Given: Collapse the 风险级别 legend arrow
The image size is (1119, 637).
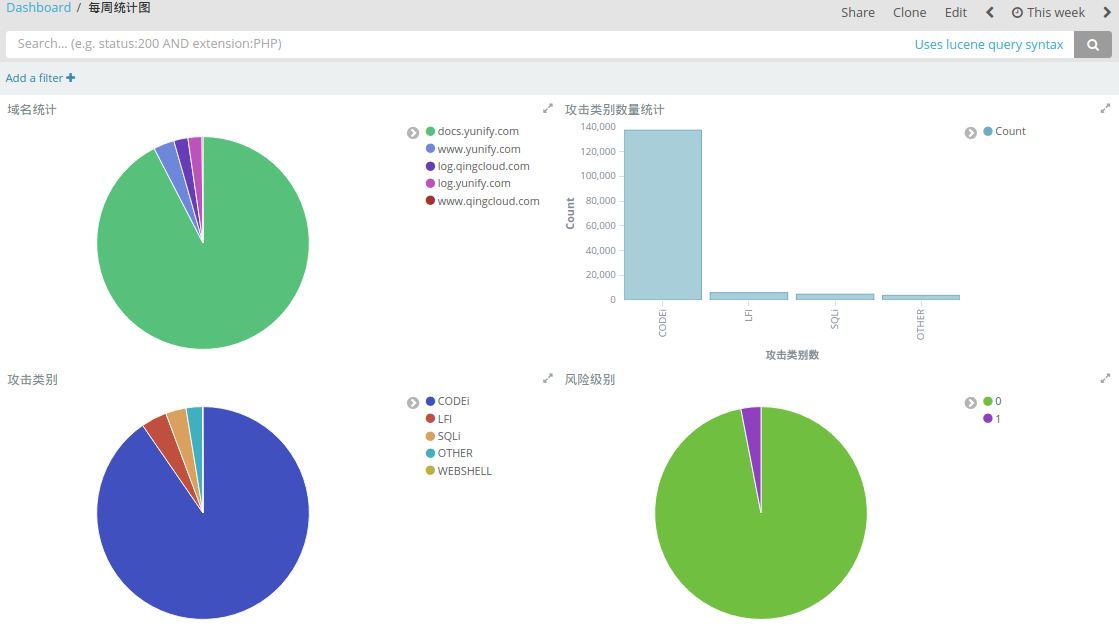Looking at the screenshot, I should coord(970,403).
